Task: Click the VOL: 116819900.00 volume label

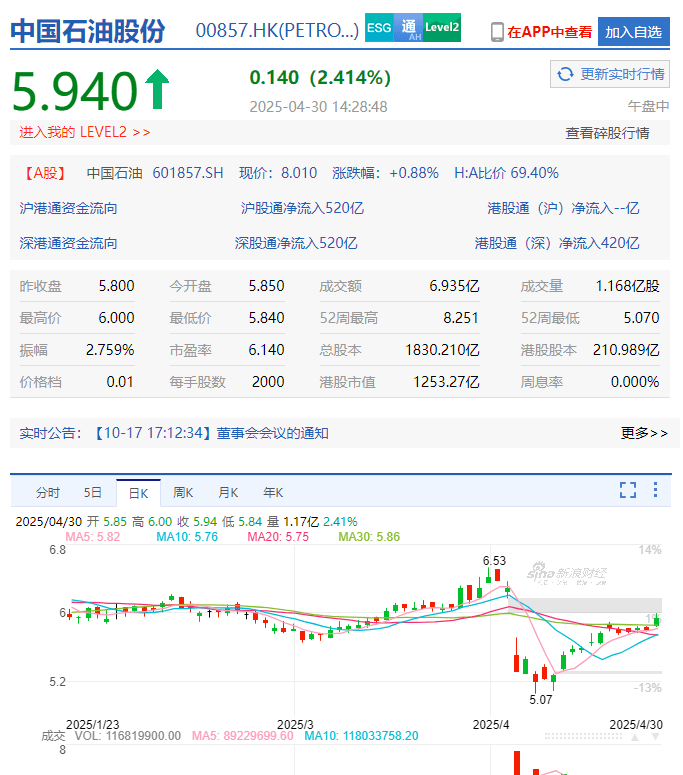Action: 128,736
